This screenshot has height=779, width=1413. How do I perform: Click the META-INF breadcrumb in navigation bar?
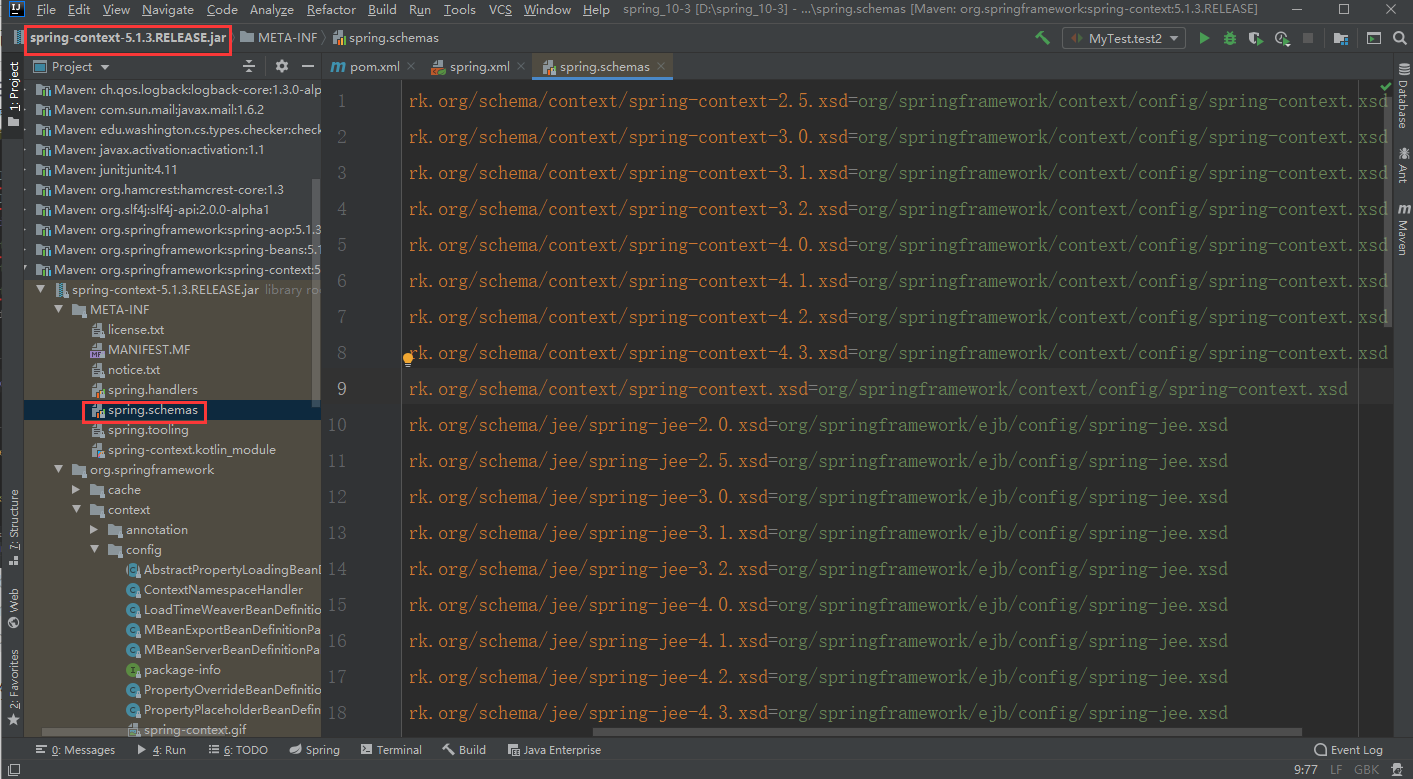(x=278, y=38)
